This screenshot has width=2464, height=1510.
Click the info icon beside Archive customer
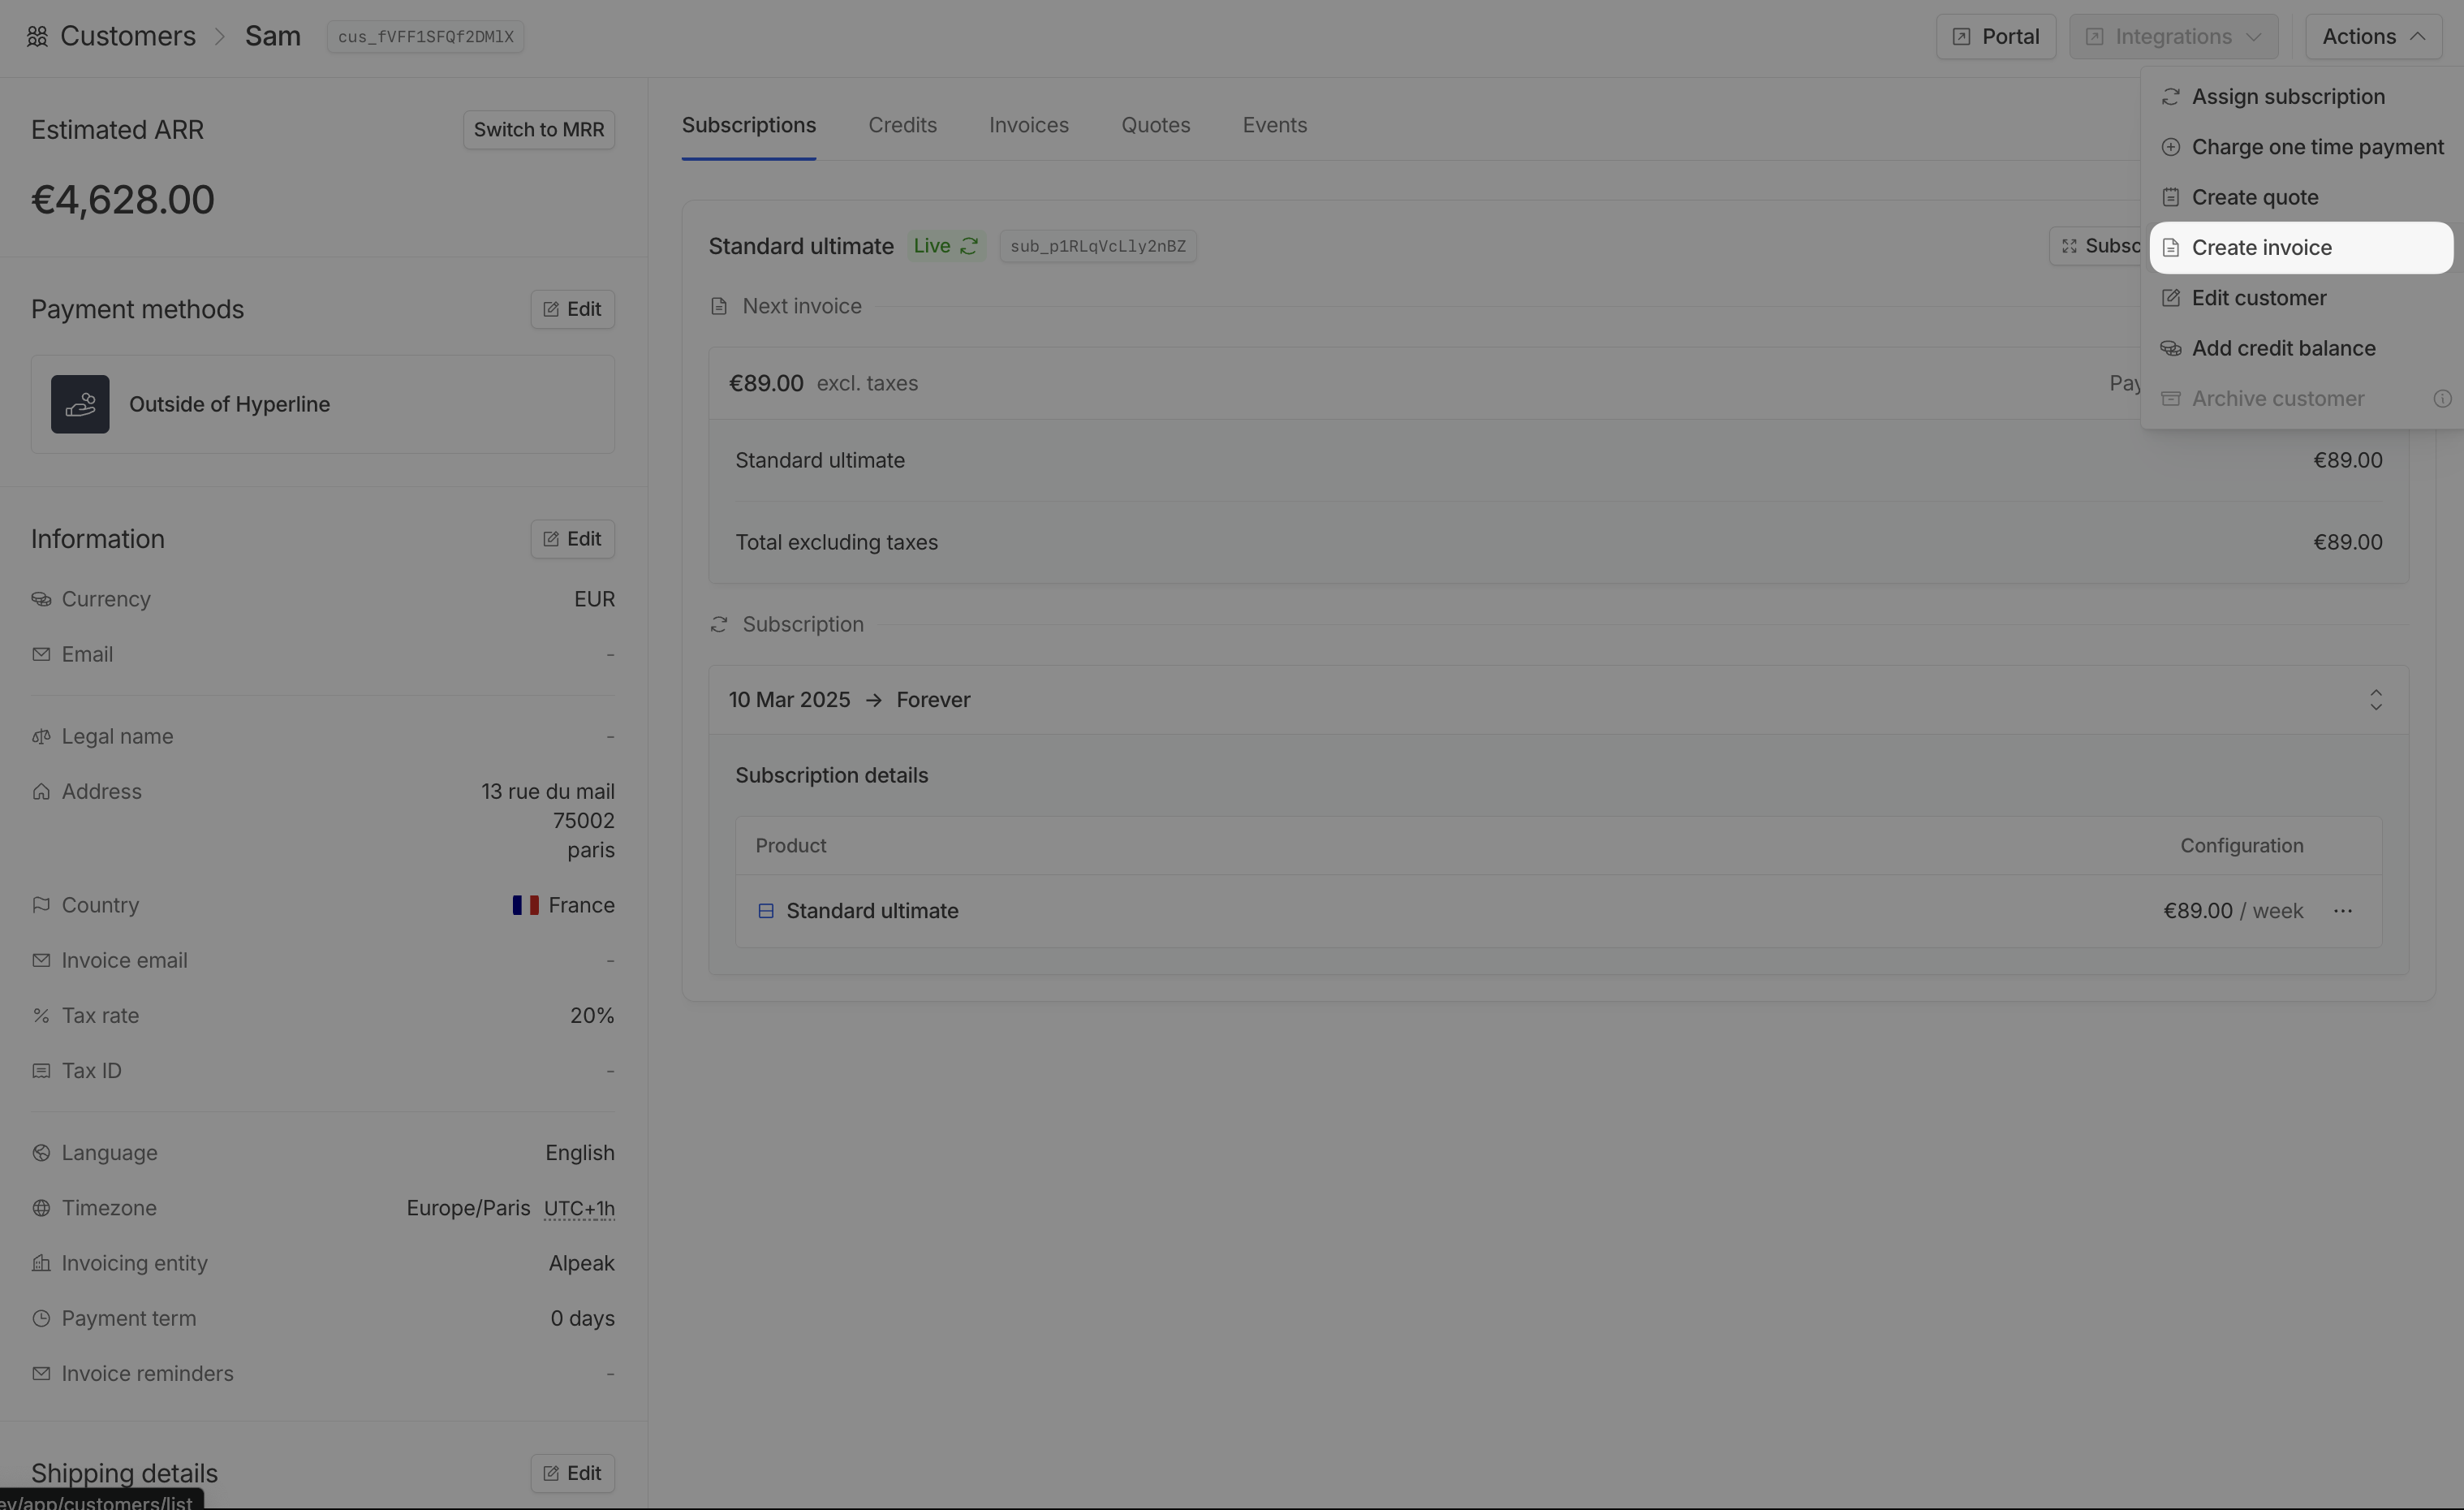click(2442, 399)
